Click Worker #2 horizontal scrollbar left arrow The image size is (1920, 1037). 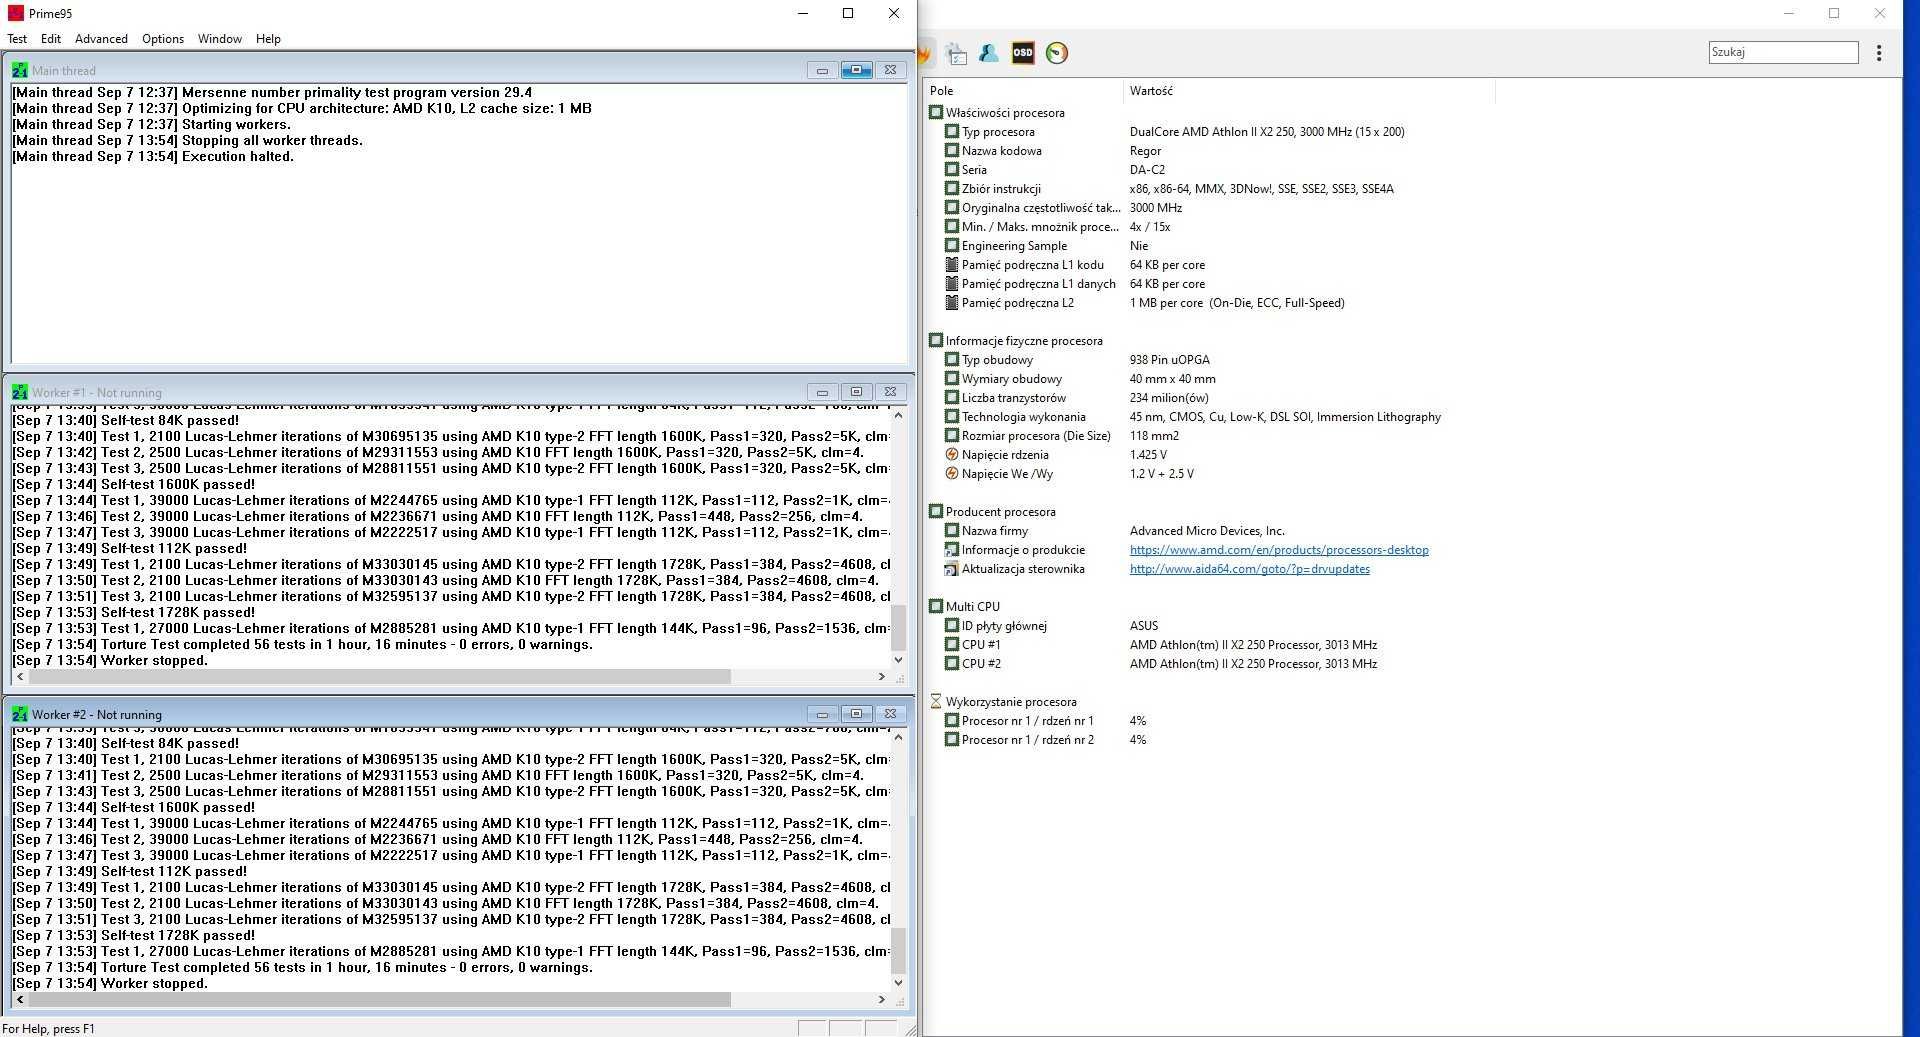pos(19,999)
